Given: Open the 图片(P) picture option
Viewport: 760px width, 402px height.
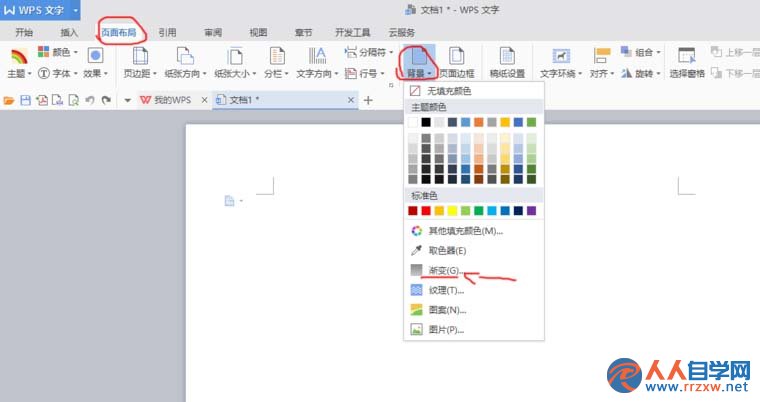Looking at the screenshot, I should pos(474,330).
